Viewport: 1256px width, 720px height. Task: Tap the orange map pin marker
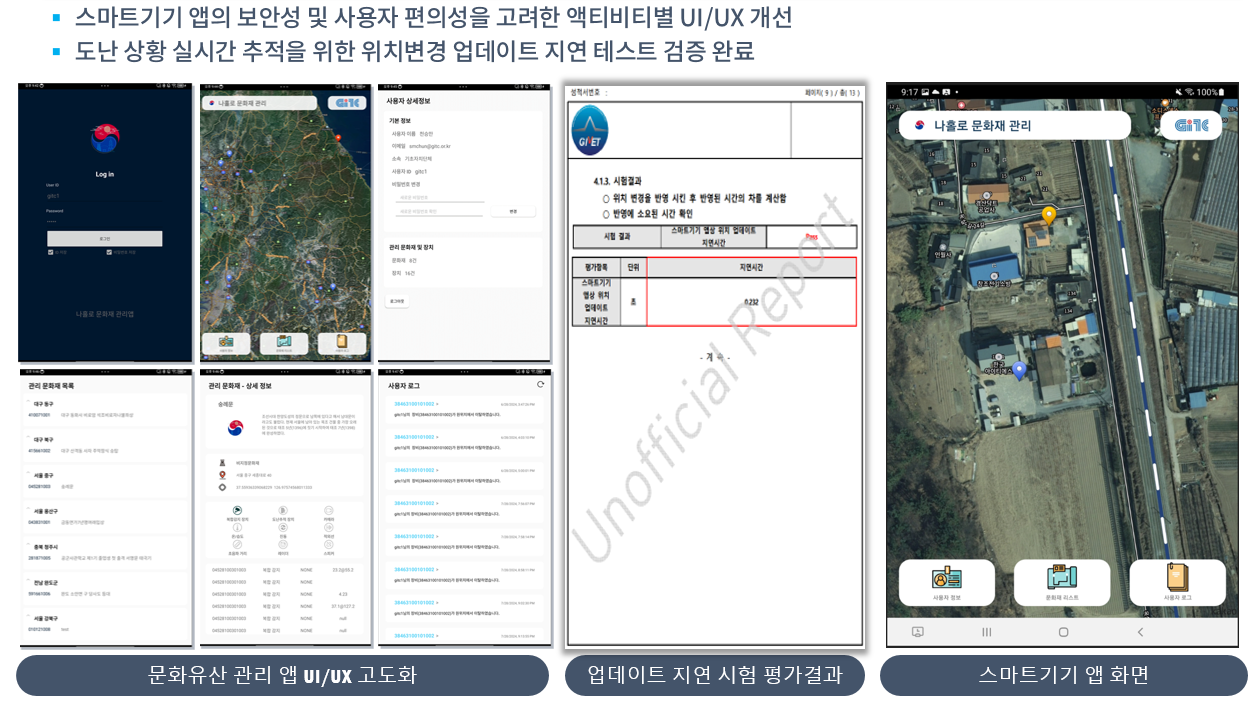(1048, 215)
